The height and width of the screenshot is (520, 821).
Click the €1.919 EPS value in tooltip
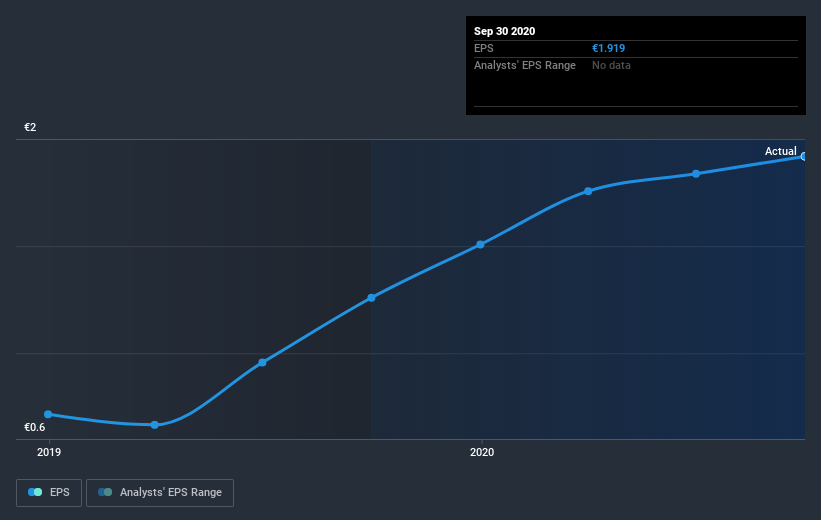[608, 48]
